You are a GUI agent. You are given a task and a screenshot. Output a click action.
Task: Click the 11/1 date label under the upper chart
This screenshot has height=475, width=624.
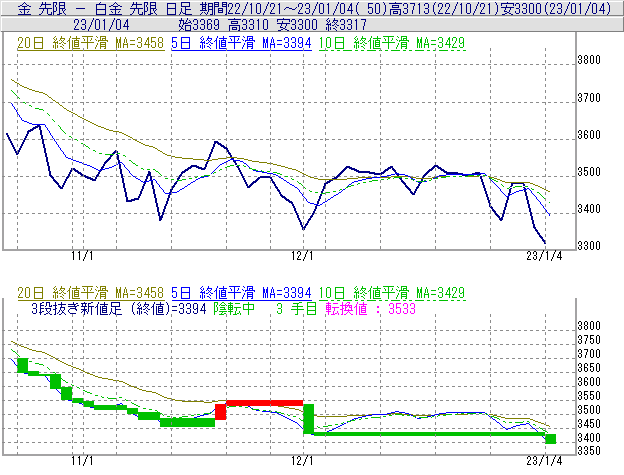[82, 256]
